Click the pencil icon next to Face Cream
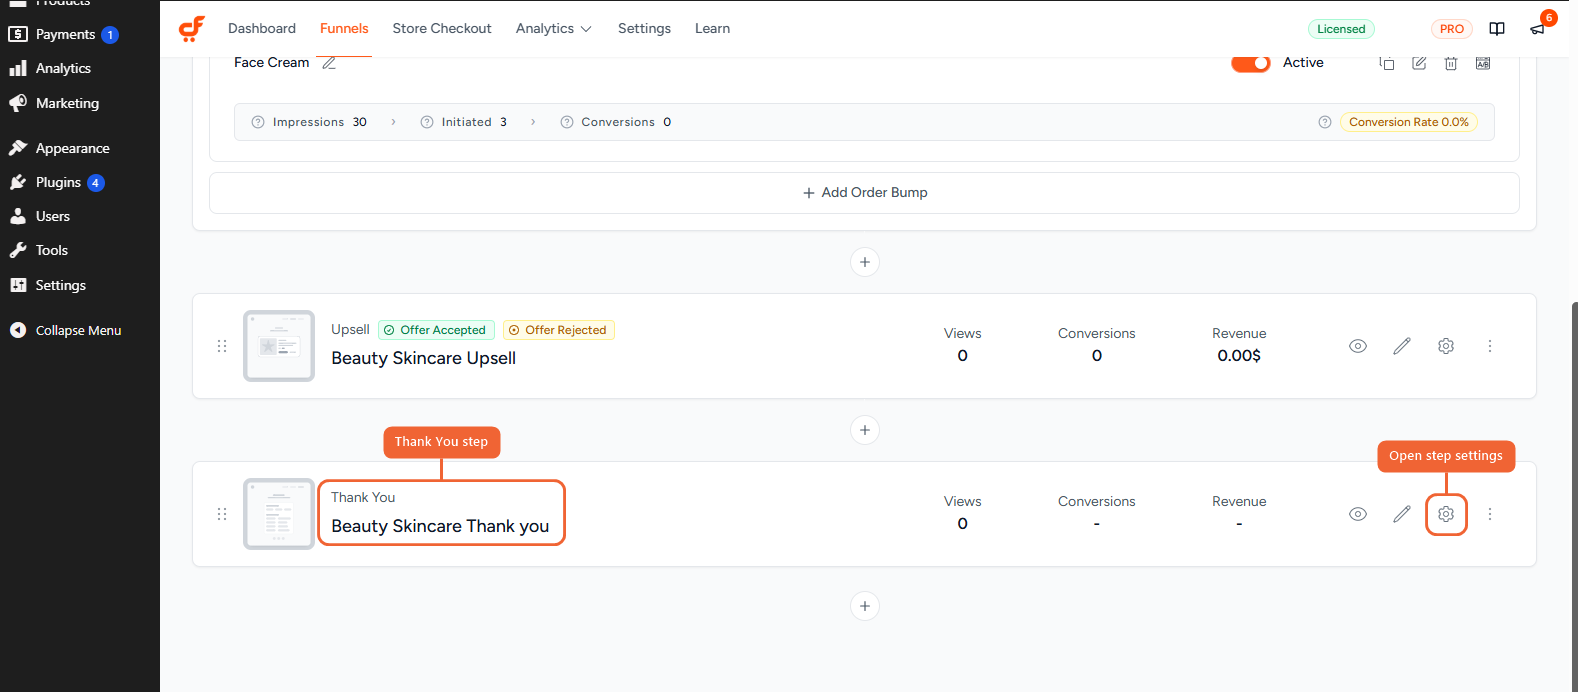The height and width of the screenshot is (692, 1578). pyautogui.click(x=329, y=63)
